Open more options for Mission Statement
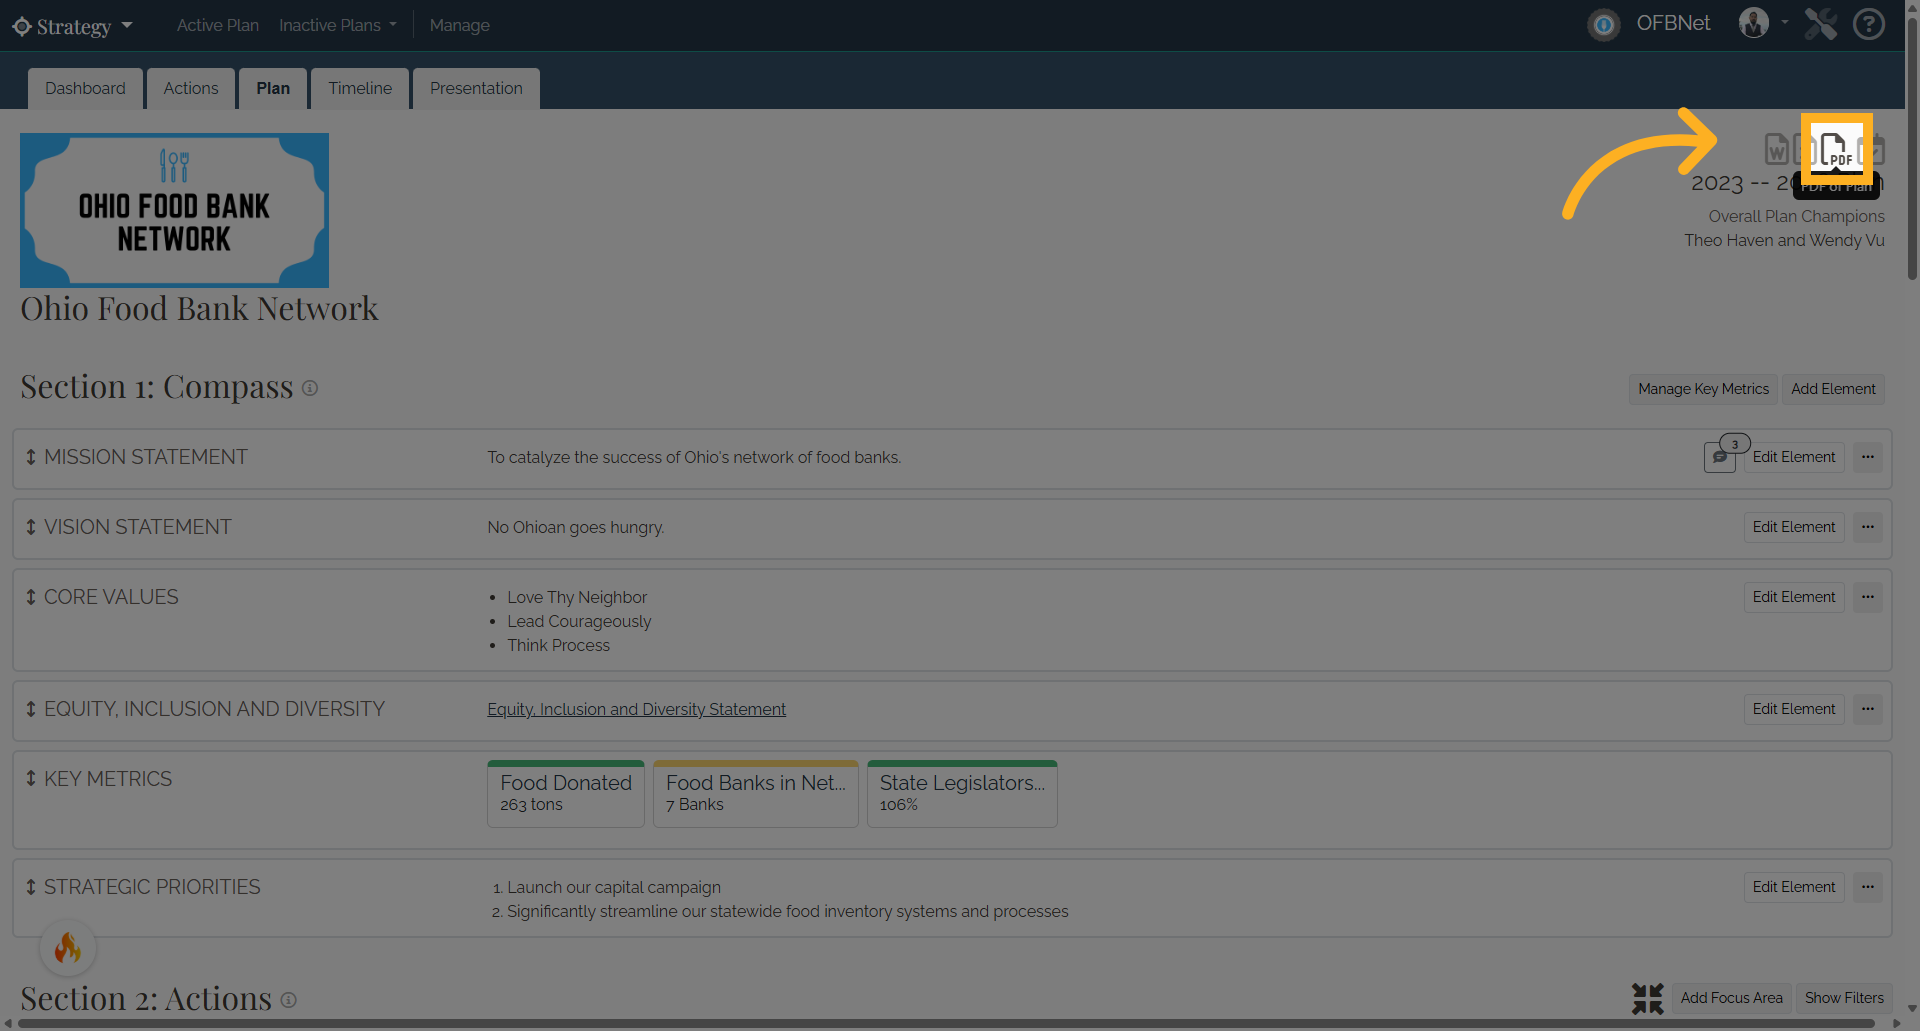This screenshot has width=1920, height=1031. [1867, 457]
